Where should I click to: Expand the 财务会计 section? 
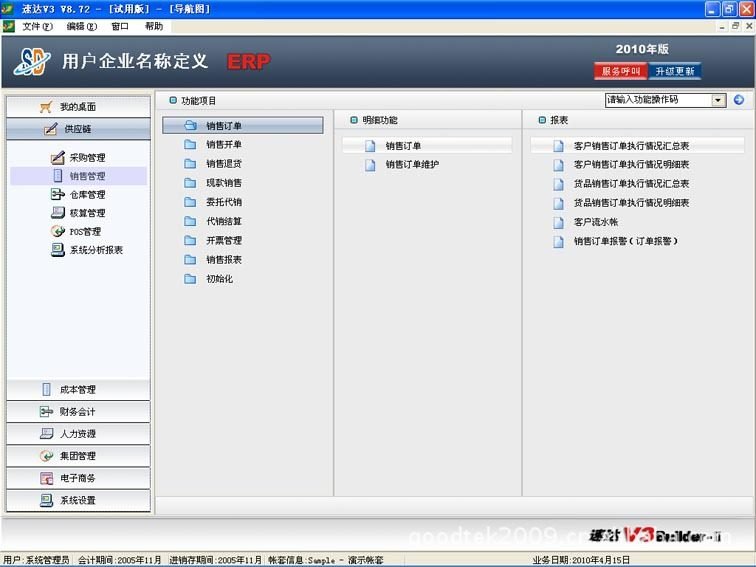(78, 412)
